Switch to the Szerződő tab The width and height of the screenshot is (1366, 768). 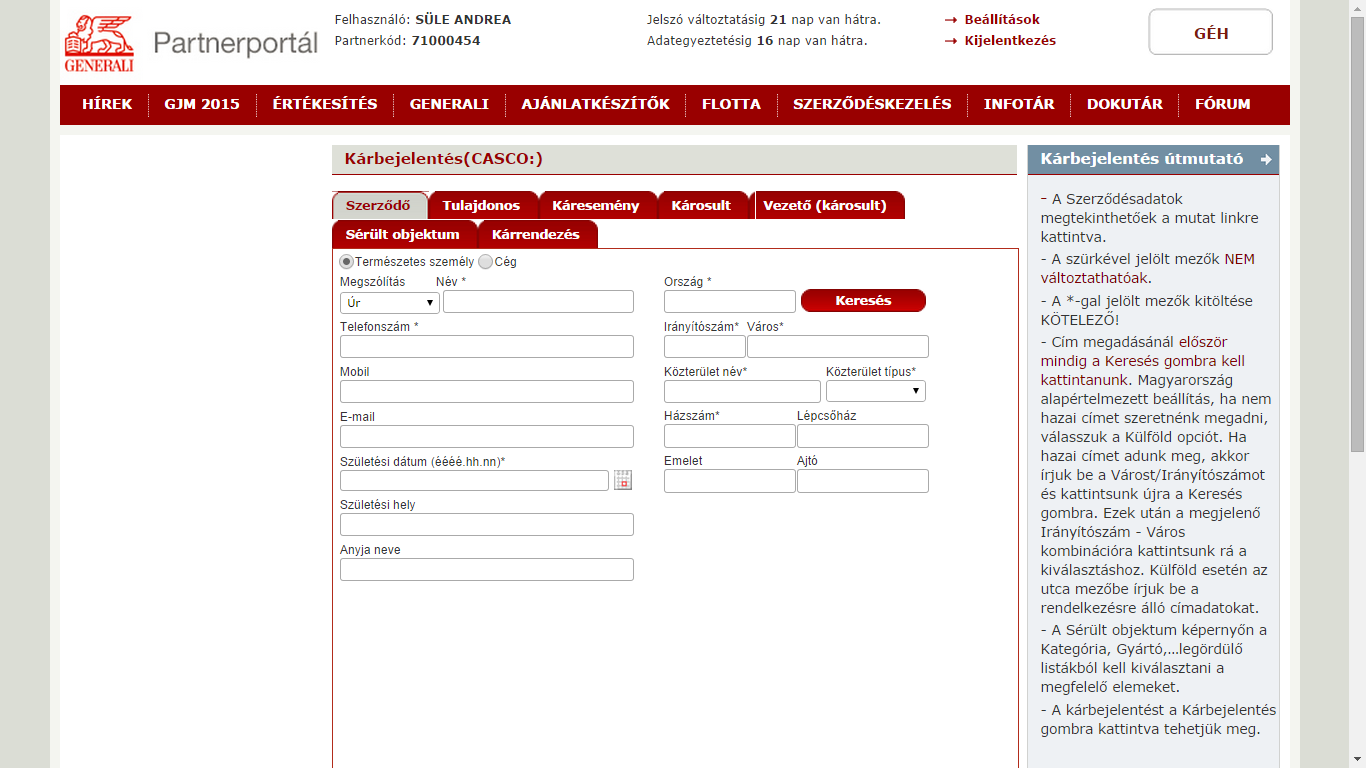(379, 205)
